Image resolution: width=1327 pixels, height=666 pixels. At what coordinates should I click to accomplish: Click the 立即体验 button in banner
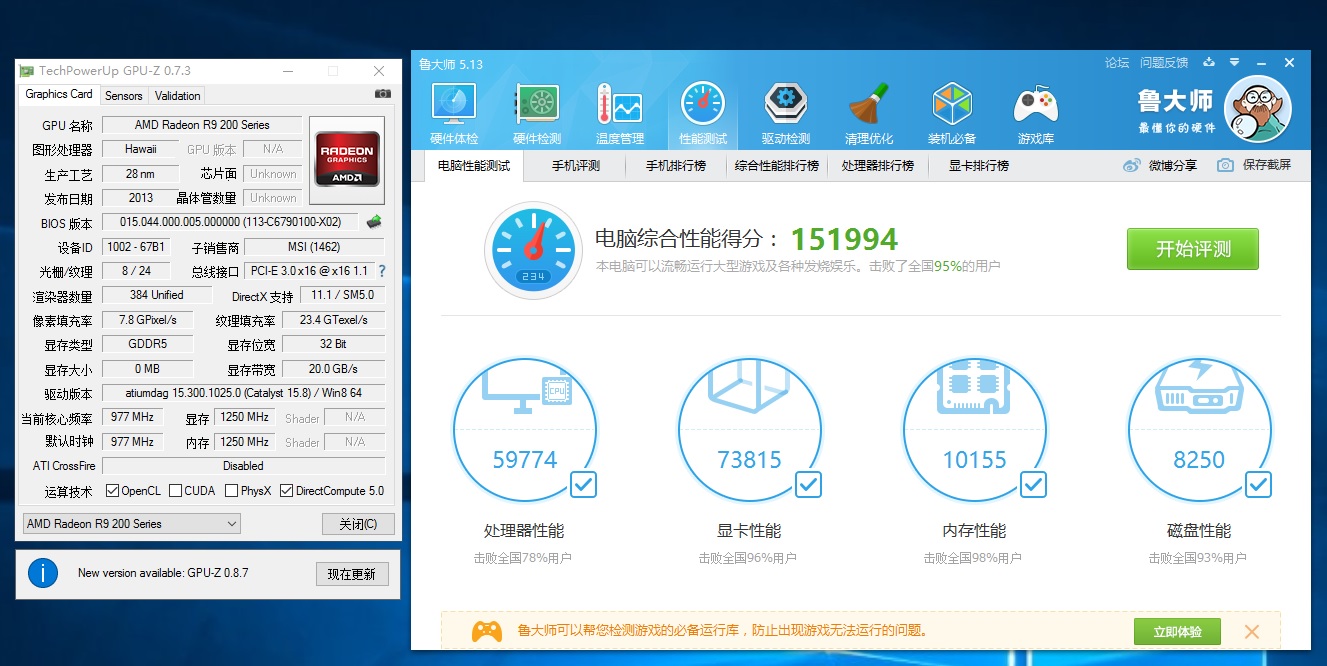click(x=1177, y=632)
